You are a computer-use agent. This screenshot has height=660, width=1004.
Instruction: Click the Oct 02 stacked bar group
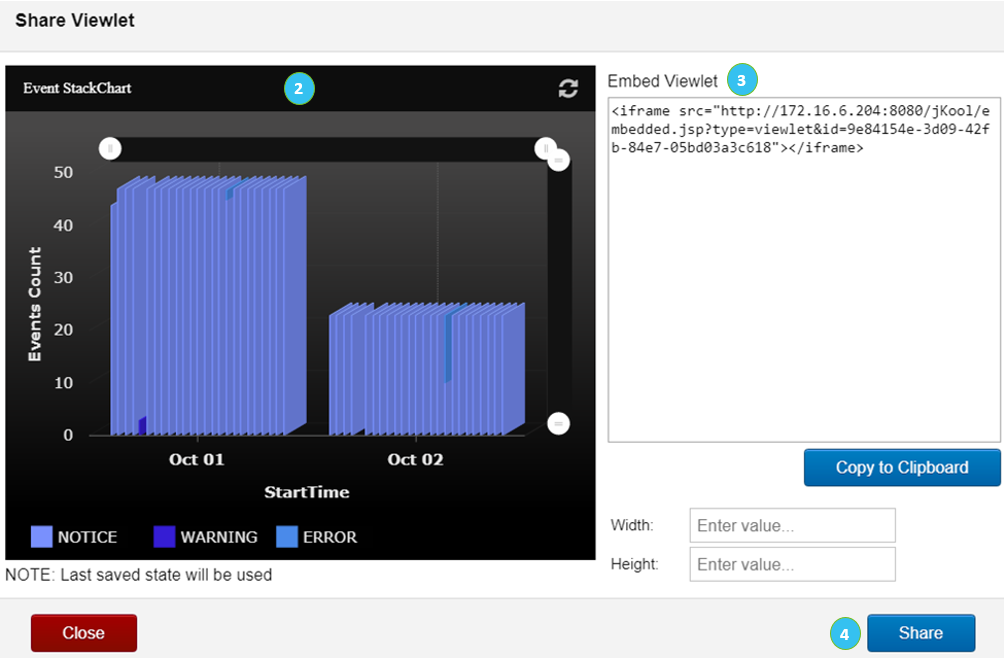point(427,369)
